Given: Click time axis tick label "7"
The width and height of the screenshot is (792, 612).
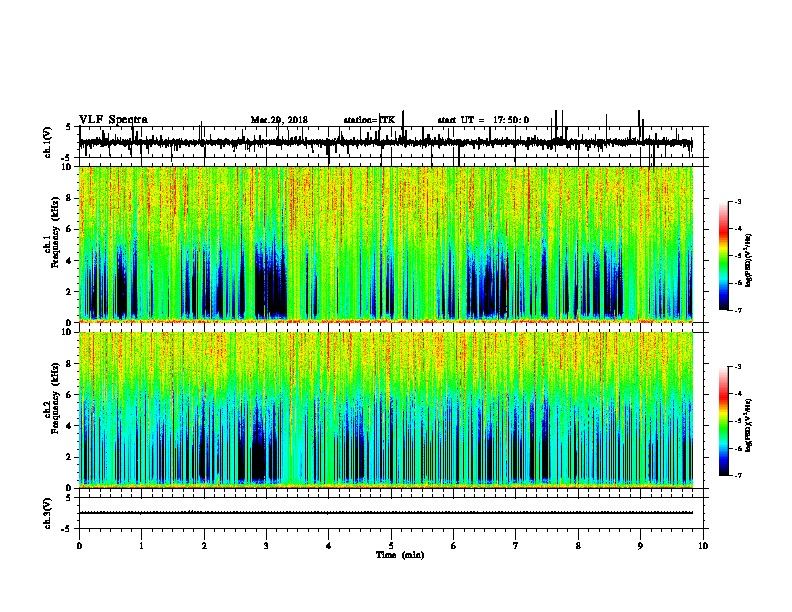Looking at the screenshot, I should pos(516,546).
